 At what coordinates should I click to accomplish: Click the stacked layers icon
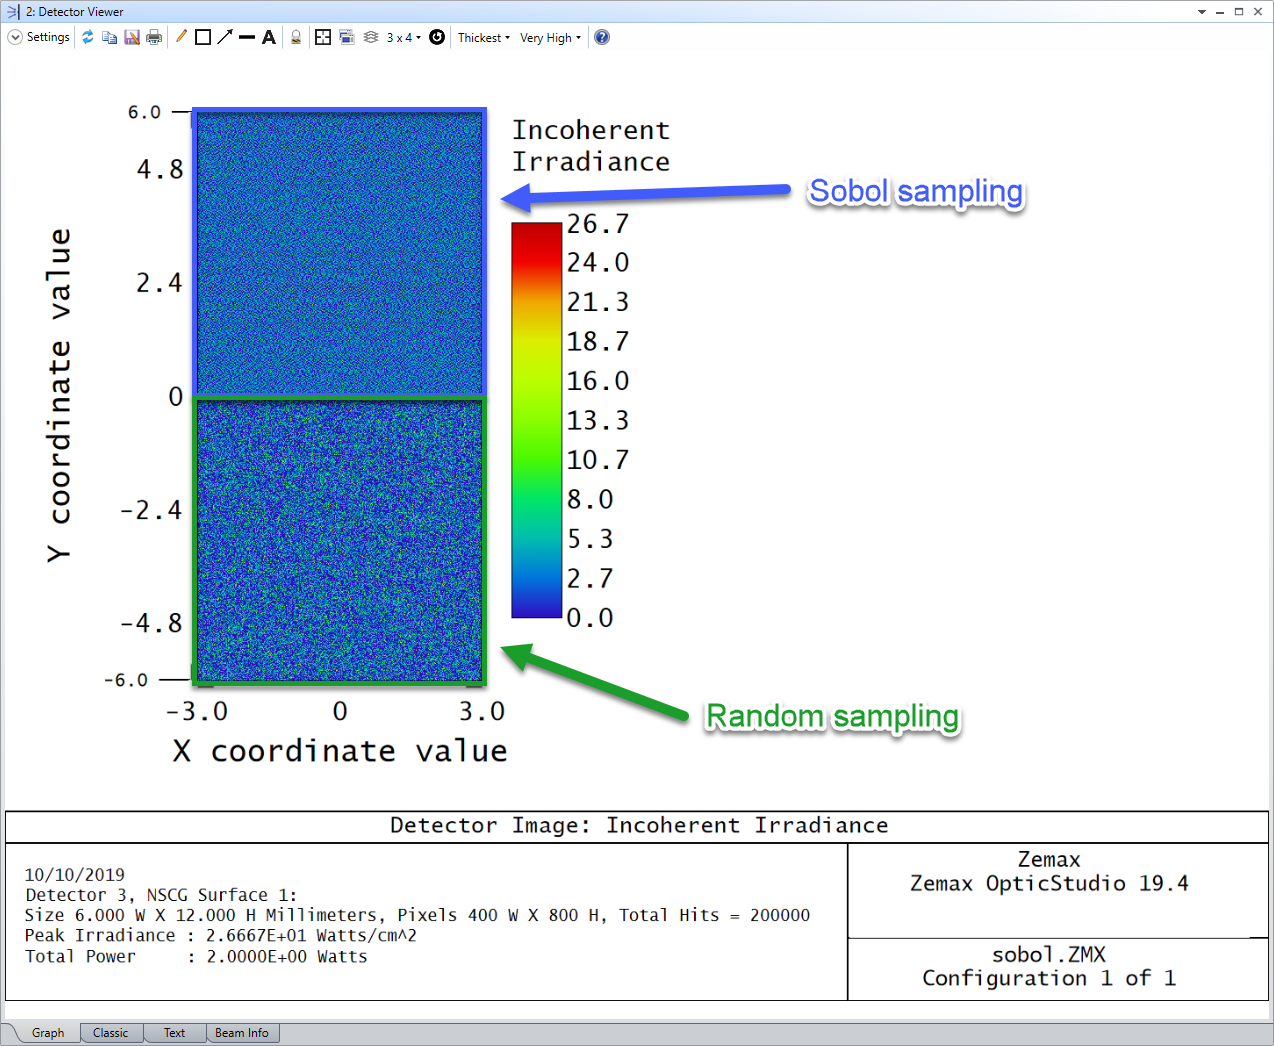click(371, 37)
